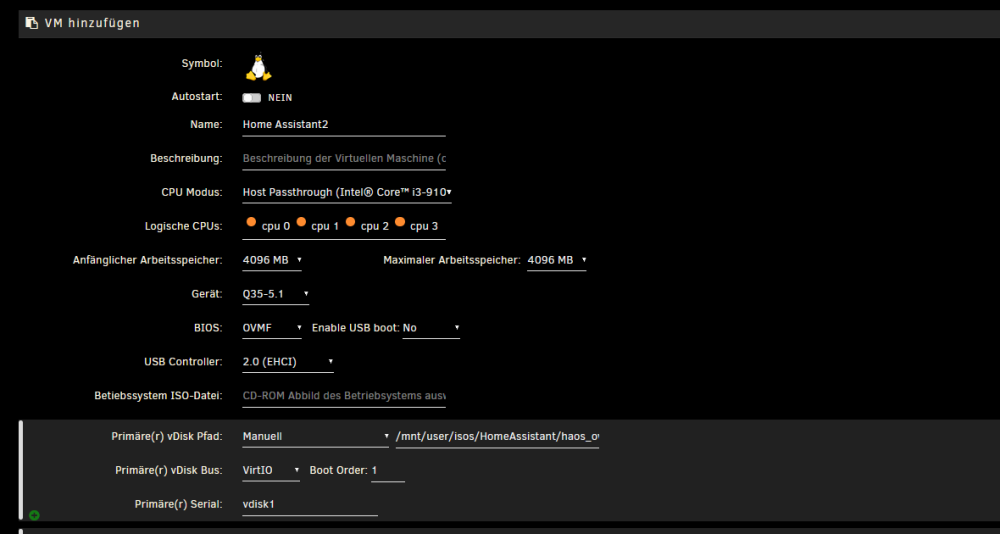Click the Betriebssystem ISO-Datei field
Viewport: 1000px width, 534px height.
pyautogui.click(x=344, y=396)
